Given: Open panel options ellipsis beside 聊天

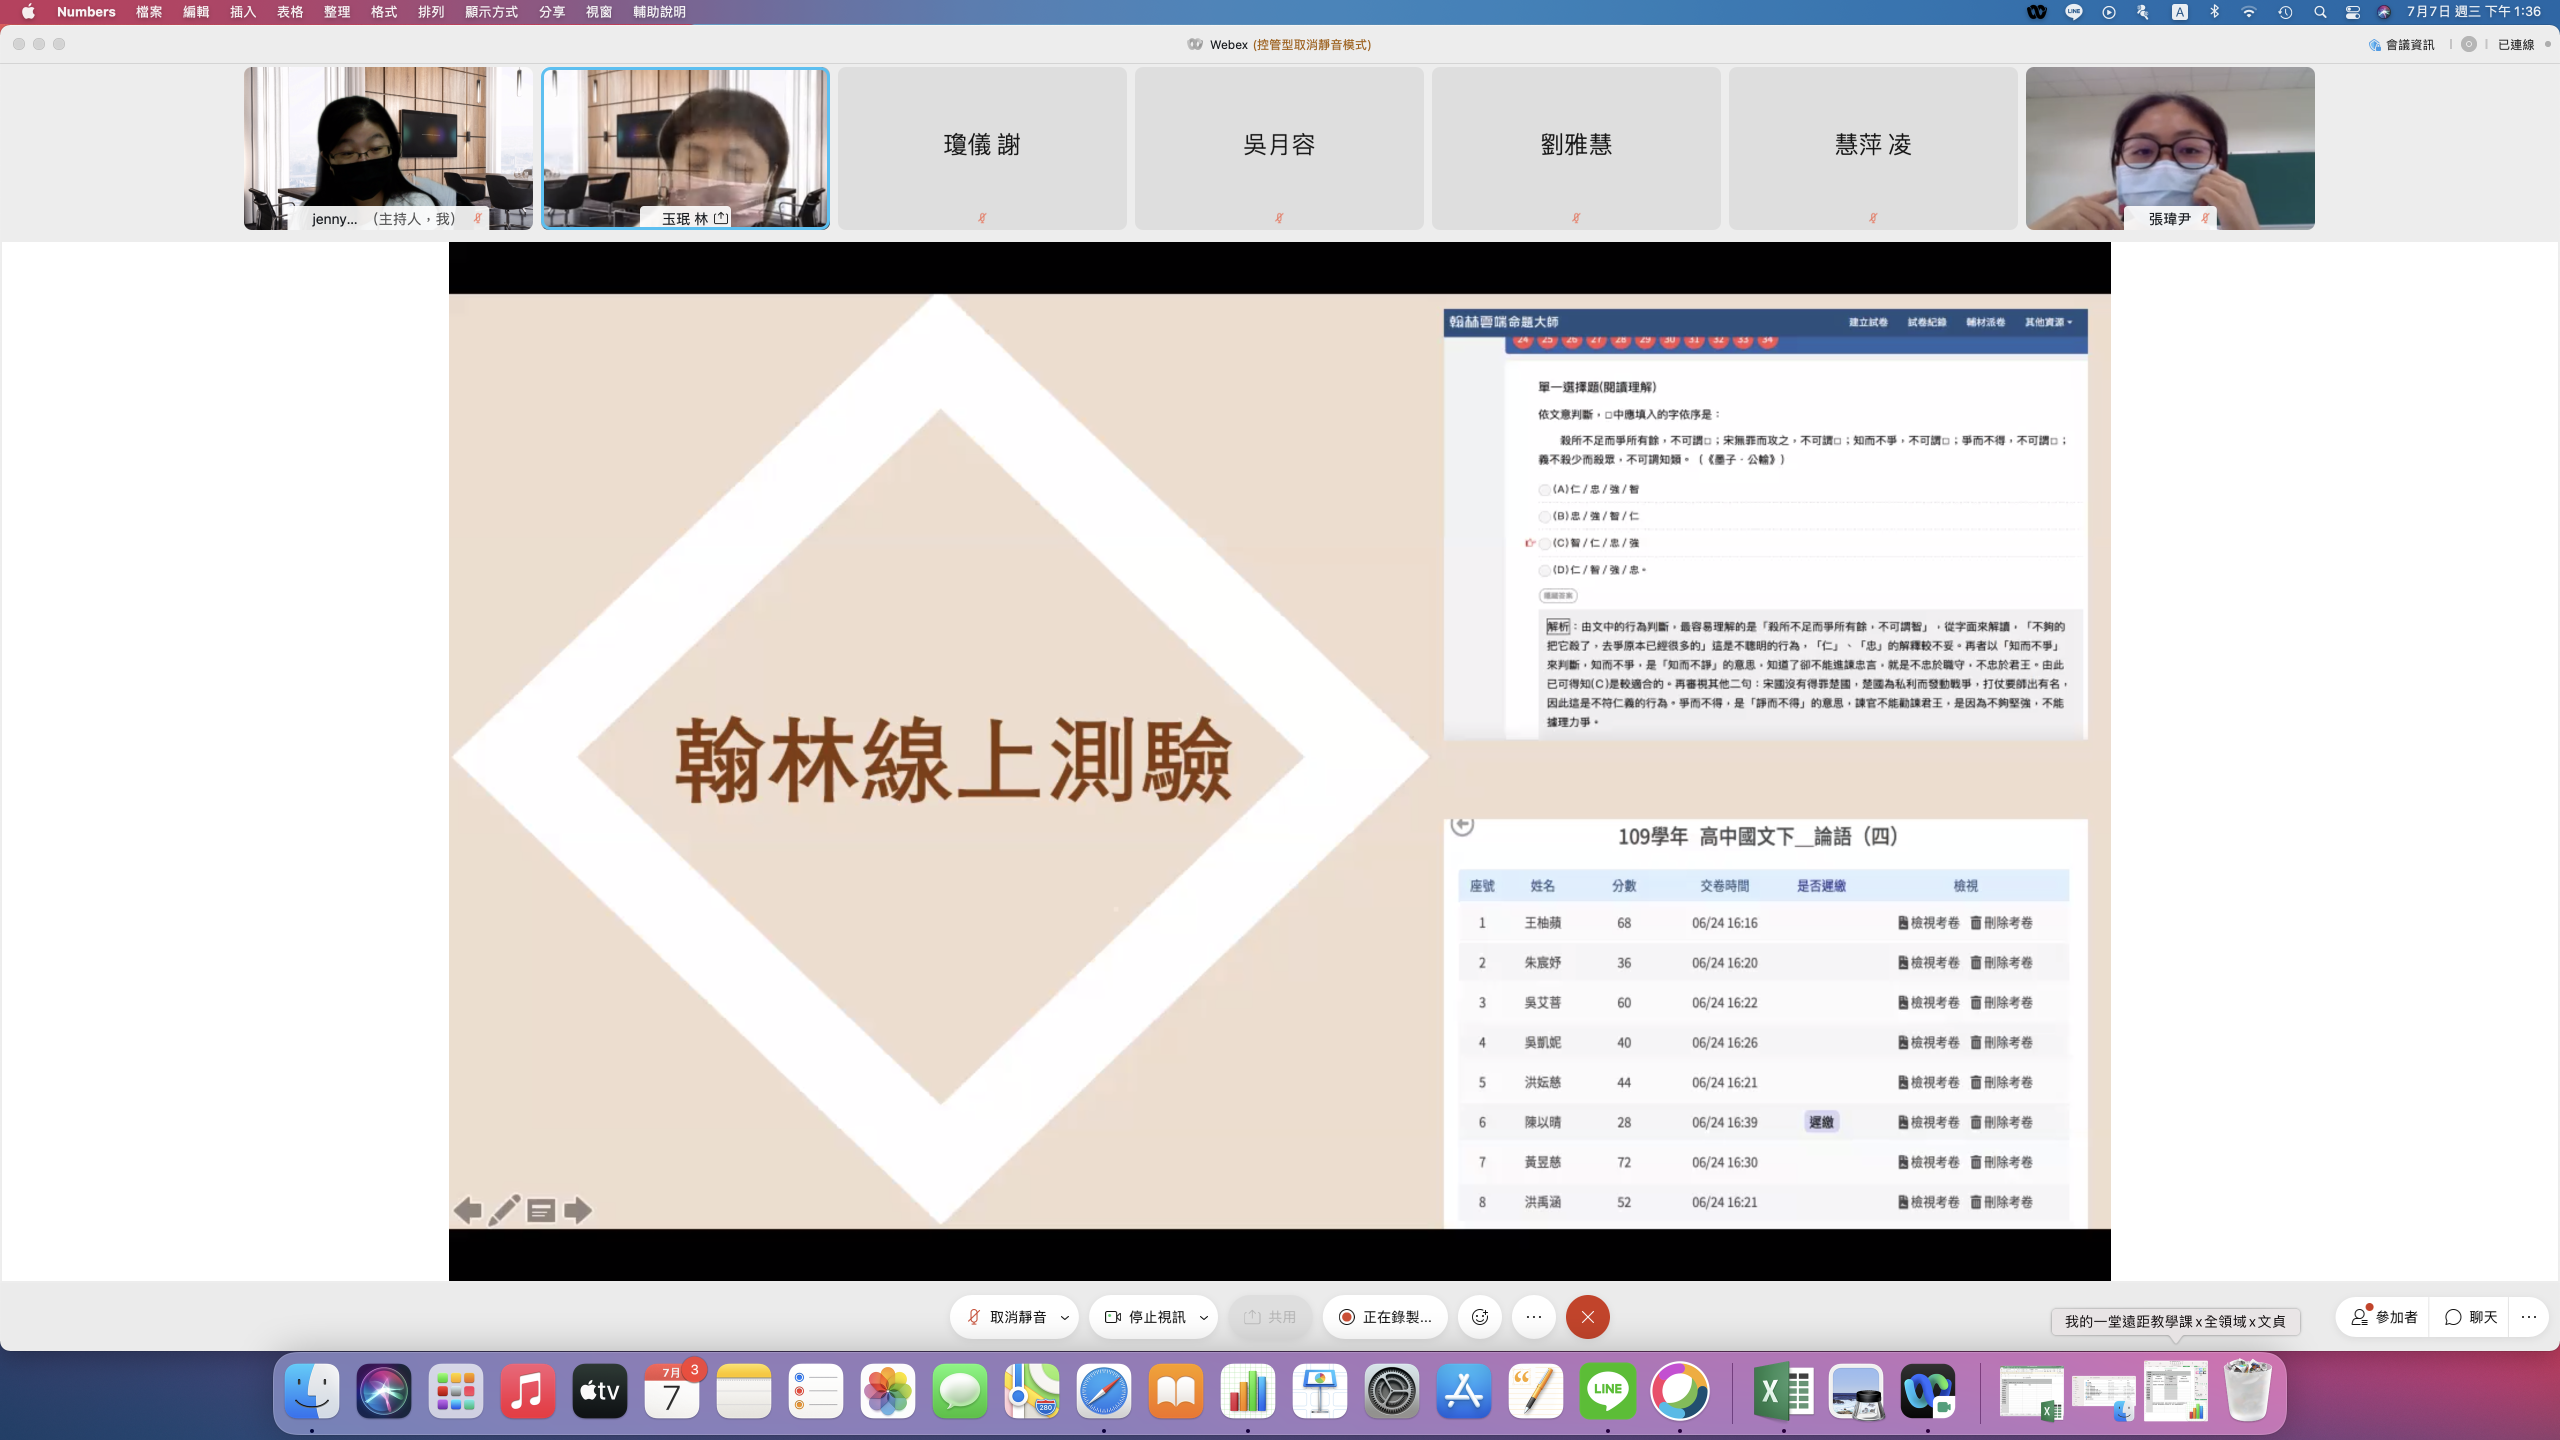Looking at the screenshot, I should (x=2529, y=1317).
